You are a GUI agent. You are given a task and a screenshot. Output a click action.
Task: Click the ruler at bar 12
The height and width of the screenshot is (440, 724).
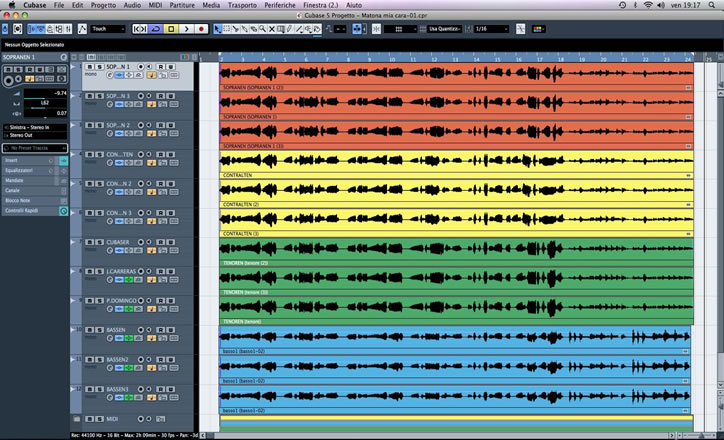coord(434,58)
